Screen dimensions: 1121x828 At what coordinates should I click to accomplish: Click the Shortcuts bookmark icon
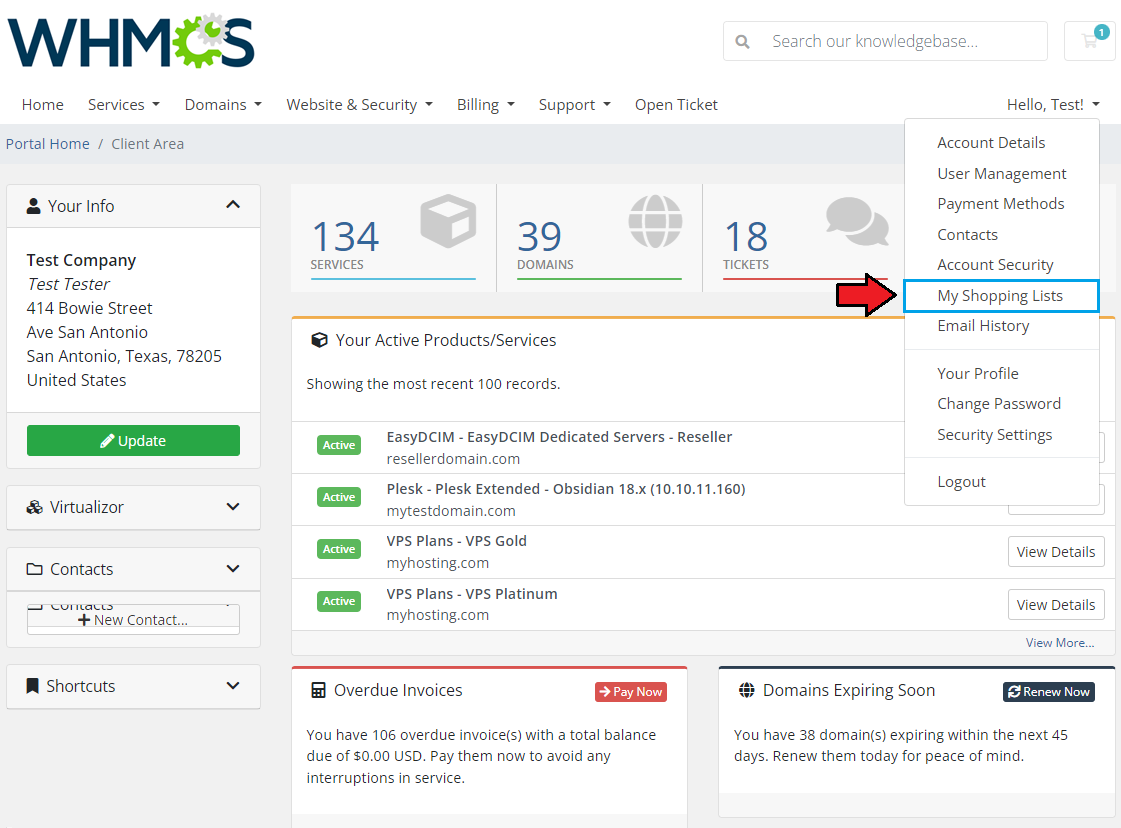(x=32, y=686)
